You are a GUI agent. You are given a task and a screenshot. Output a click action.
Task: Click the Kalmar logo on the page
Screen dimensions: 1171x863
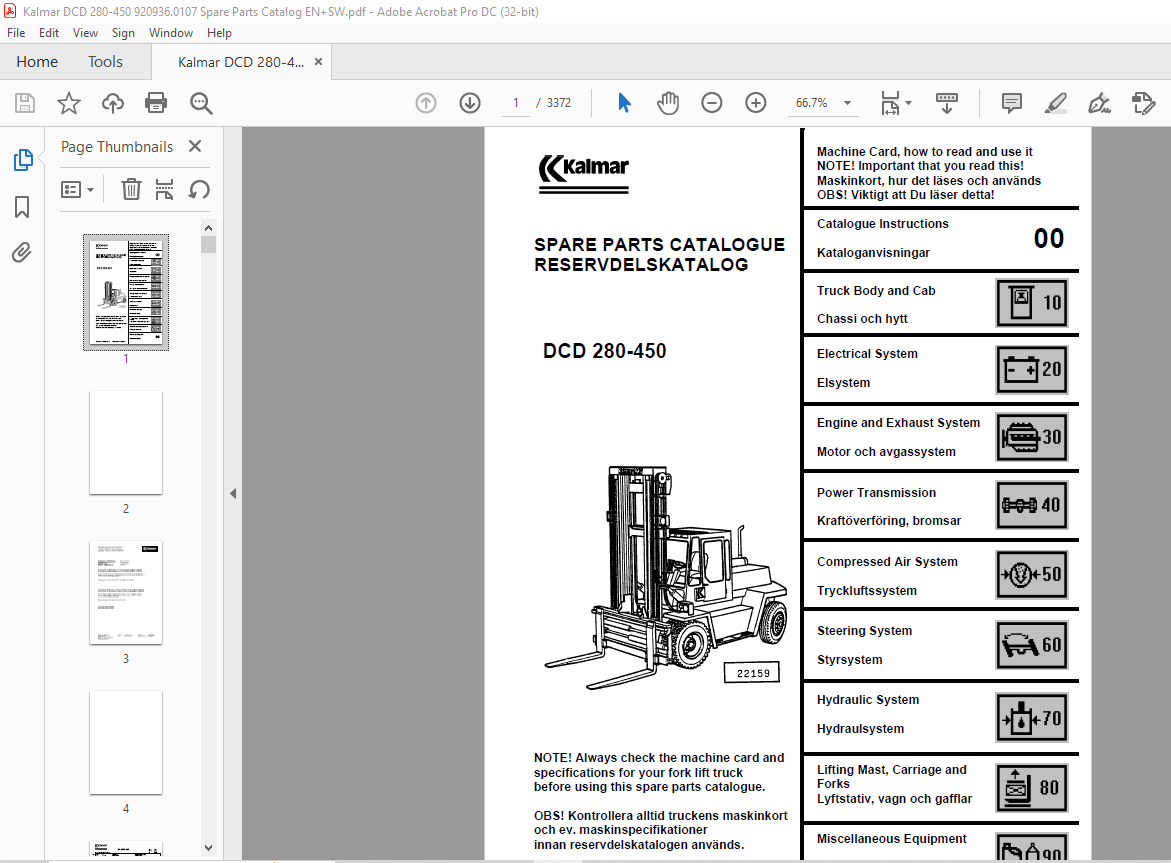coord(584,173)
